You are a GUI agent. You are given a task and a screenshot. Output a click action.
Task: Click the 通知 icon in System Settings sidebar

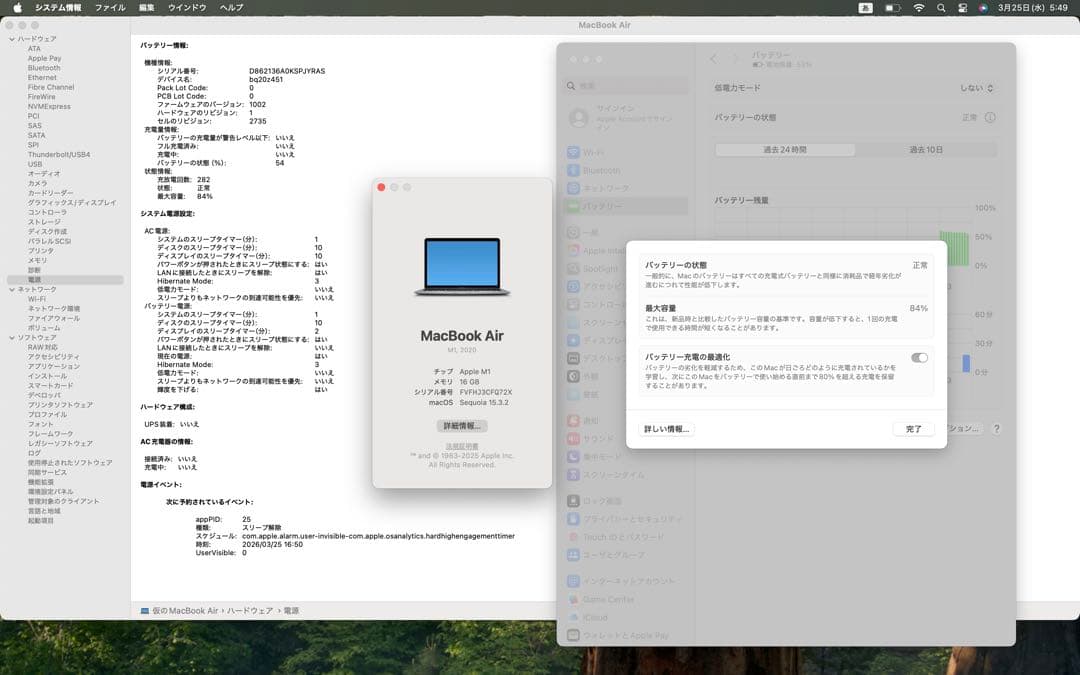(573, 420)
